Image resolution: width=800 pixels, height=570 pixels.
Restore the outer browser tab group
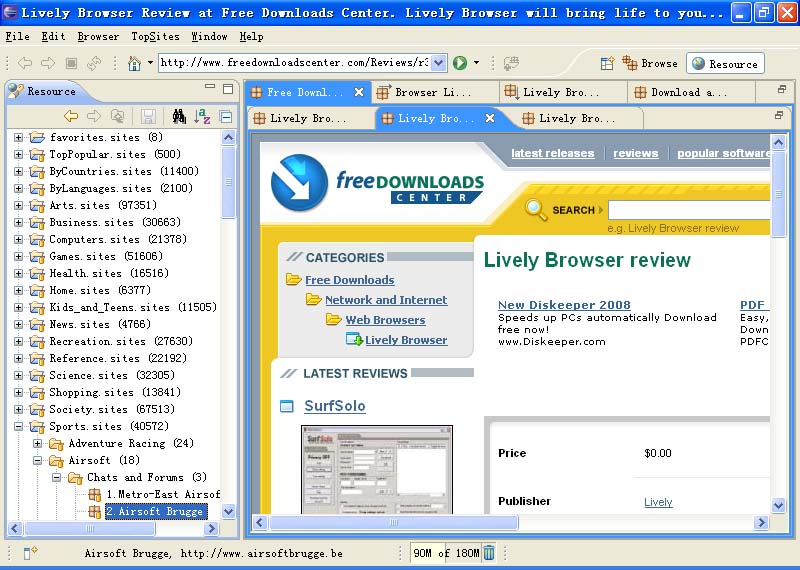click(x=782, y=89)
